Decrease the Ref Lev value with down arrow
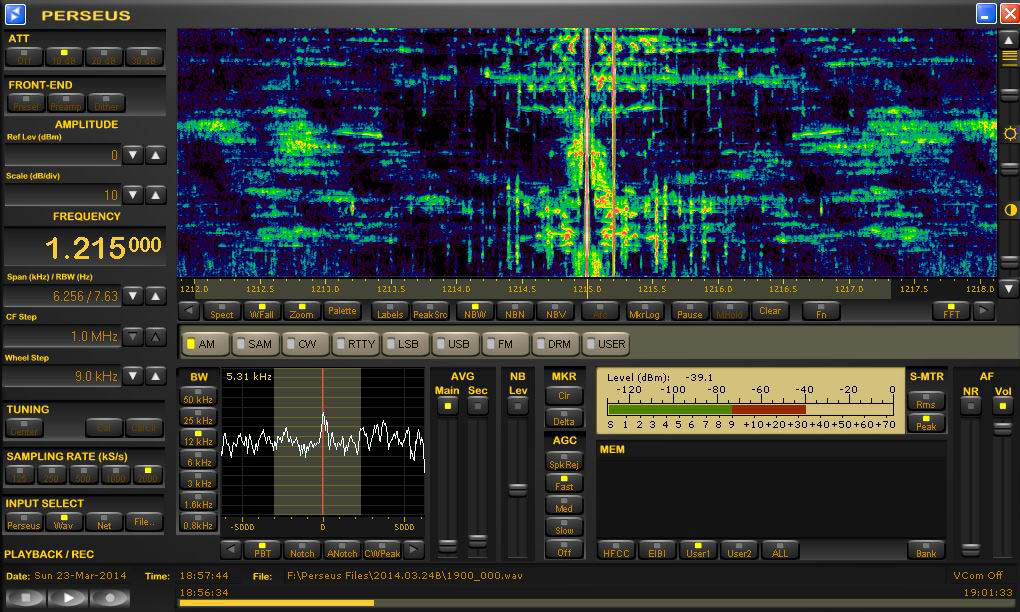1020x612 pixels. click(x=133, y=155)
